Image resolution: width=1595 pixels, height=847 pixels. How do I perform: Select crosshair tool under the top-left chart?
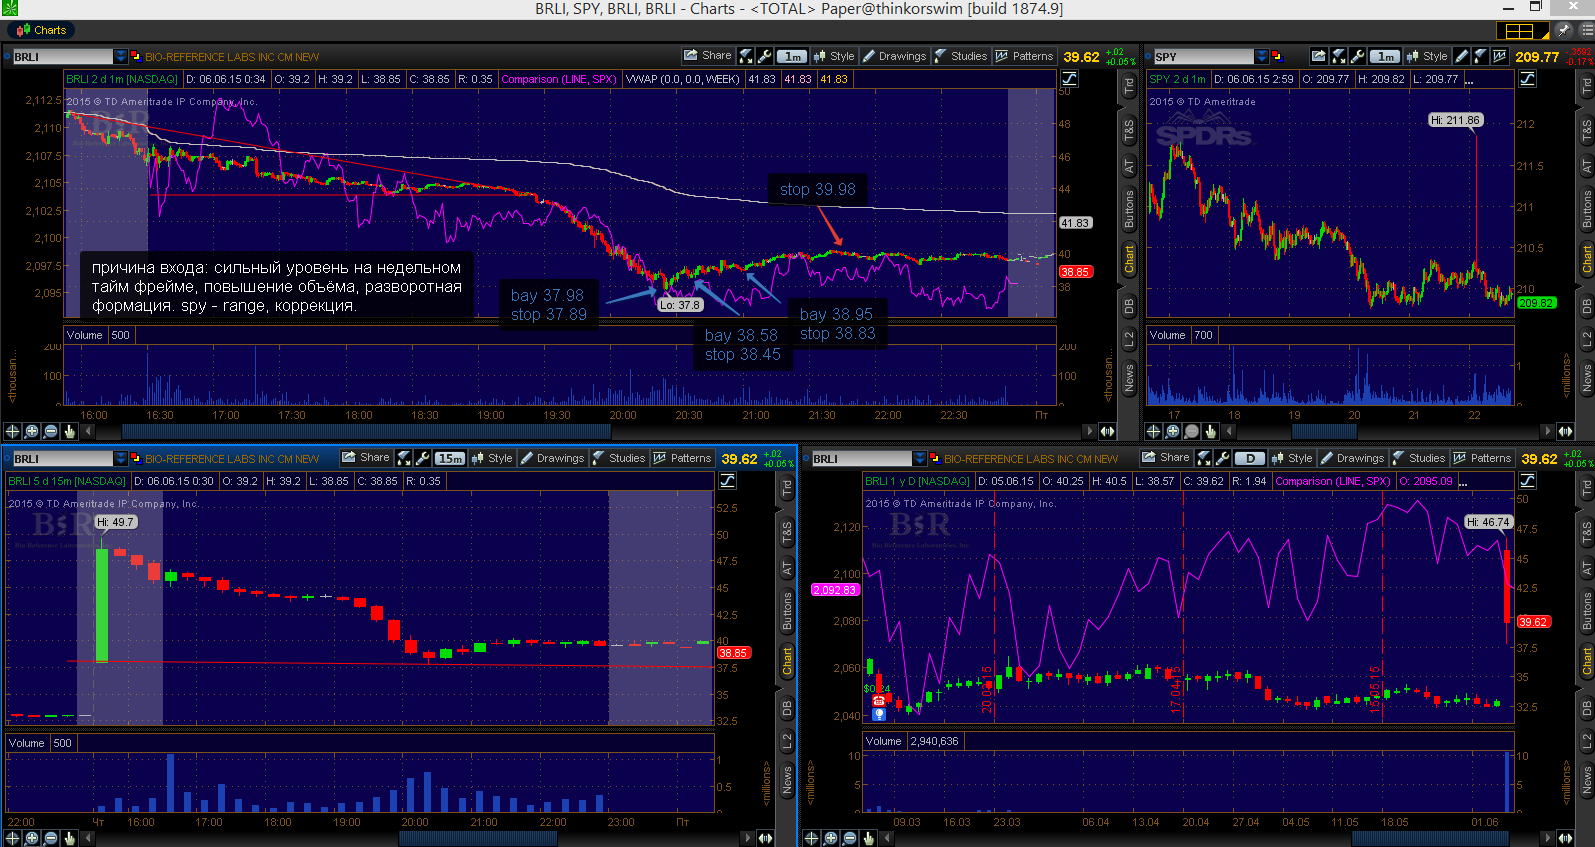[x=13, y=431]
